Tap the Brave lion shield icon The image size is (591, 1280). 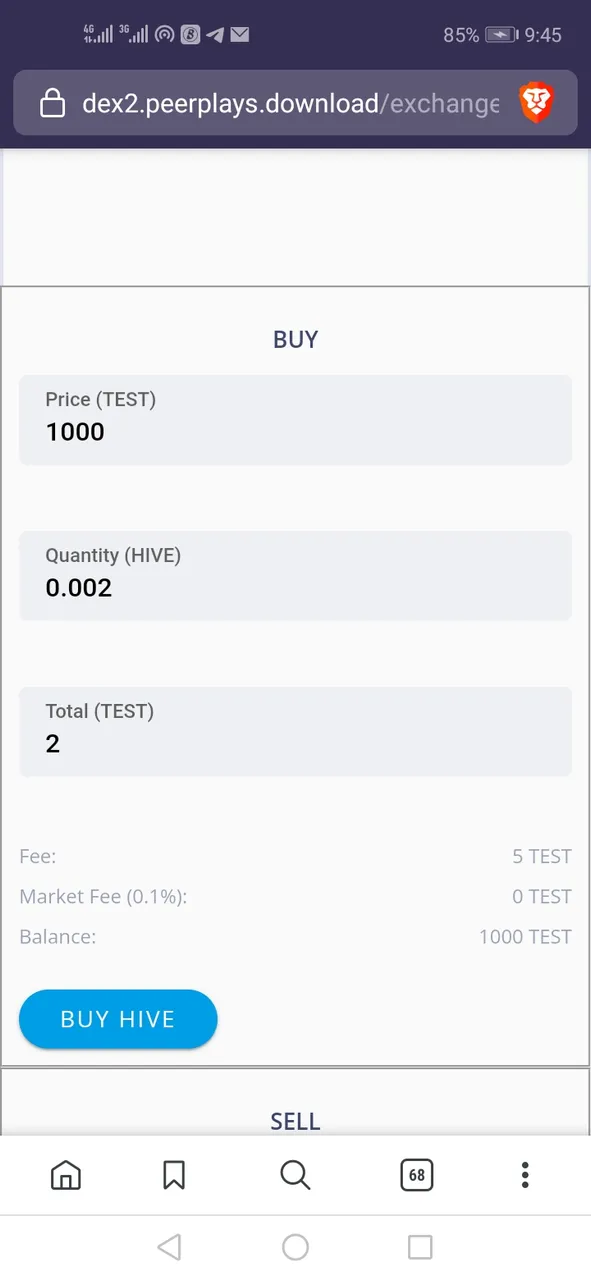coord(536,103)
